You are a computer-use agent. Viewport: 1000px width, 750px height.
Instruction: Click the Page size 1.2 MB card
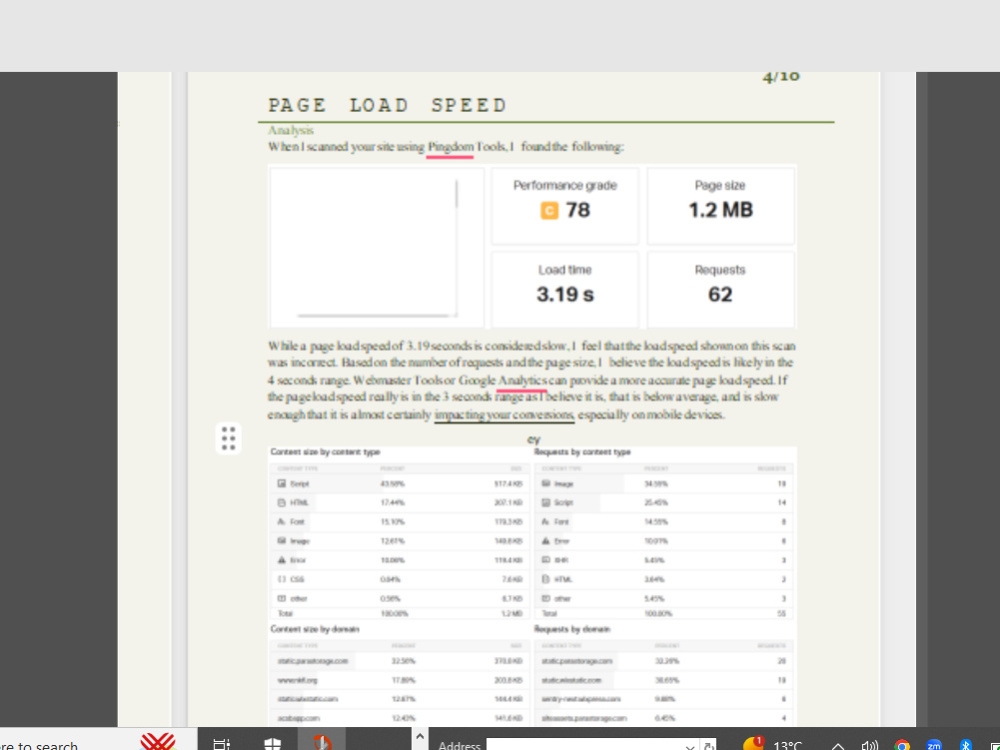(x=721, y=206)
